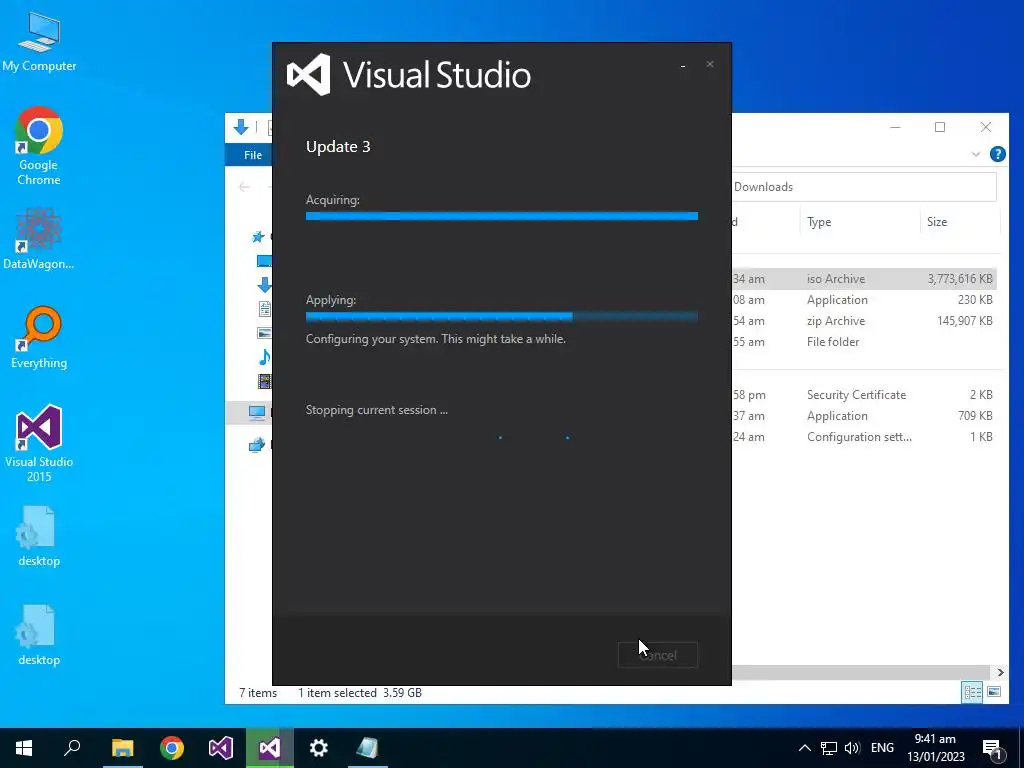1024x768 pixels.
Task: Click Cancel in the Visual Studio installer
Action: click(x=658, y=655)
